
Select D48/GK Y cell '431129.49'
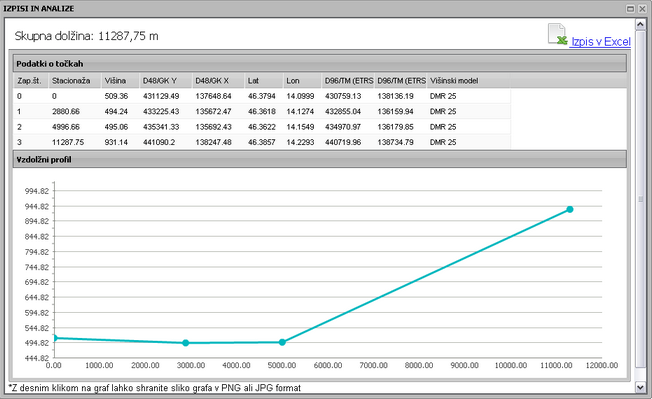[x=161, y=96]
